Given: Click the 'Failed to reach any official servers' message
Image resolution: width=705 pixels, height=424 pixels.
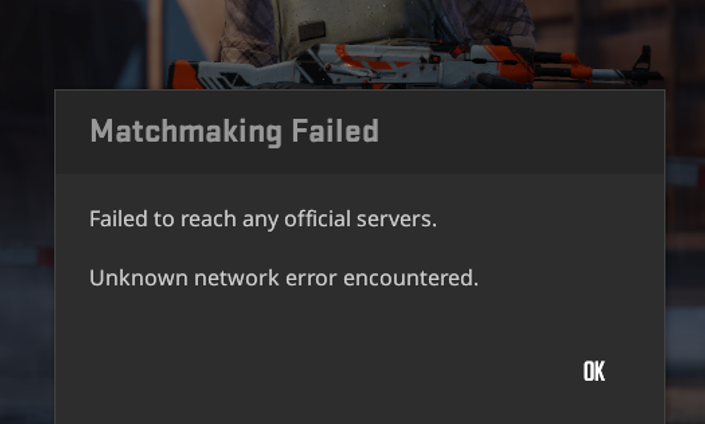Looking at the screenshot, I should [263, 219].
